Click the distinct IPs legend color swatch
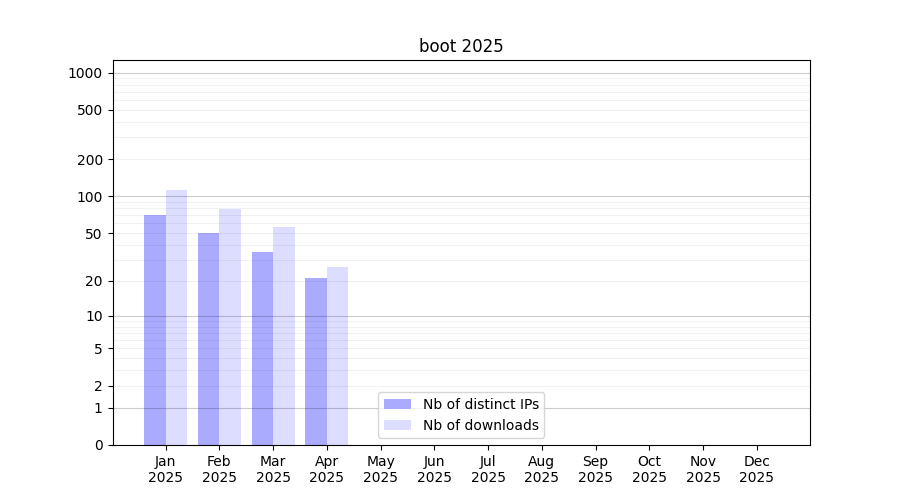Screen dimensions: 900x500 tap(397, 404)
